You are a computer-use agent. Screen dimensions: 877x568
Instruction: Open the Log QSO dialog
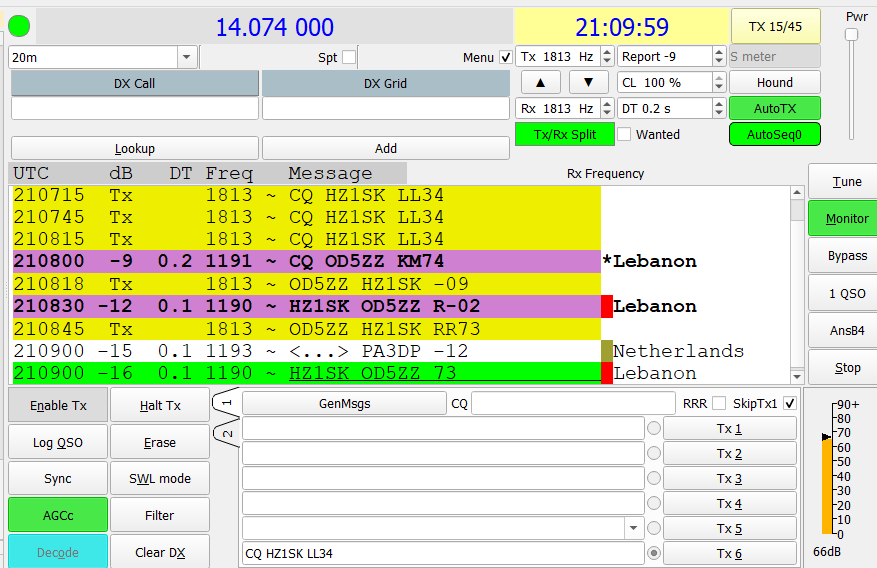point(58,442)
